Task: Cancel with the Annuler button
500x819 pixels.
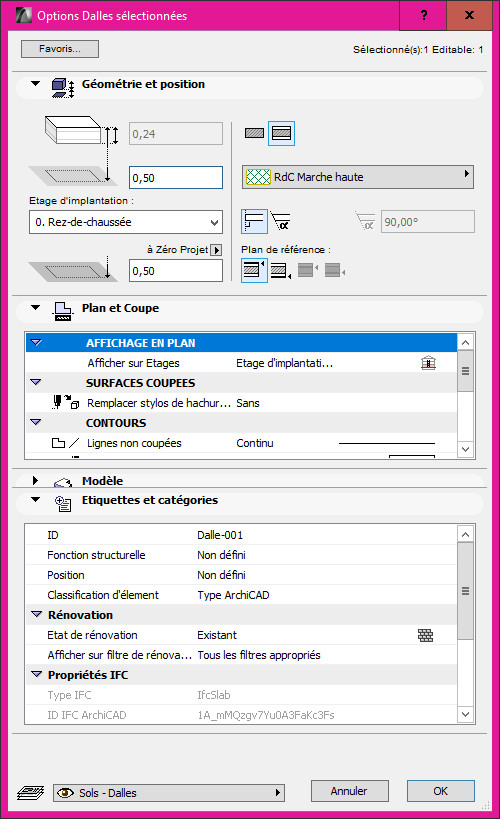Action: 349,791
